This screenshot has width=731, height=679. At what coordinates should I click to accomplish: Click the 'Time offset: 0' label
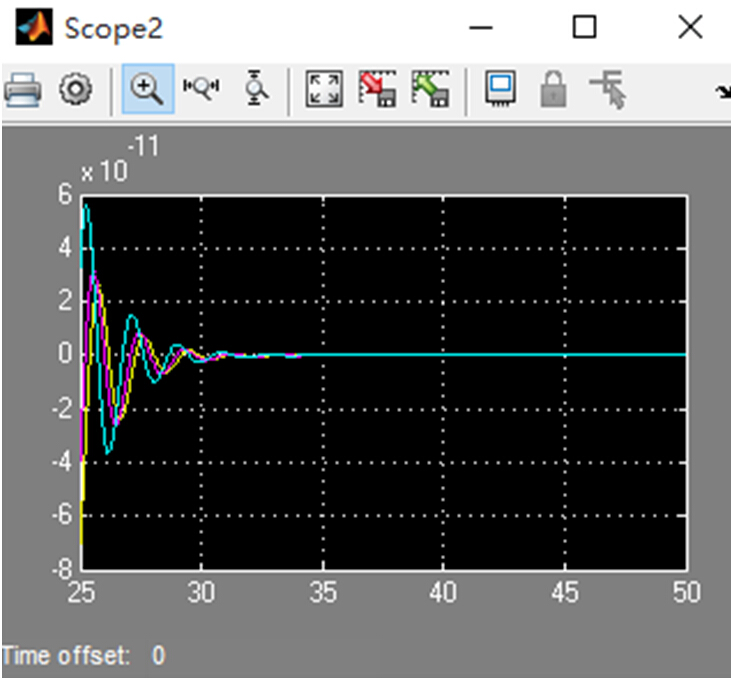(84, 655)
